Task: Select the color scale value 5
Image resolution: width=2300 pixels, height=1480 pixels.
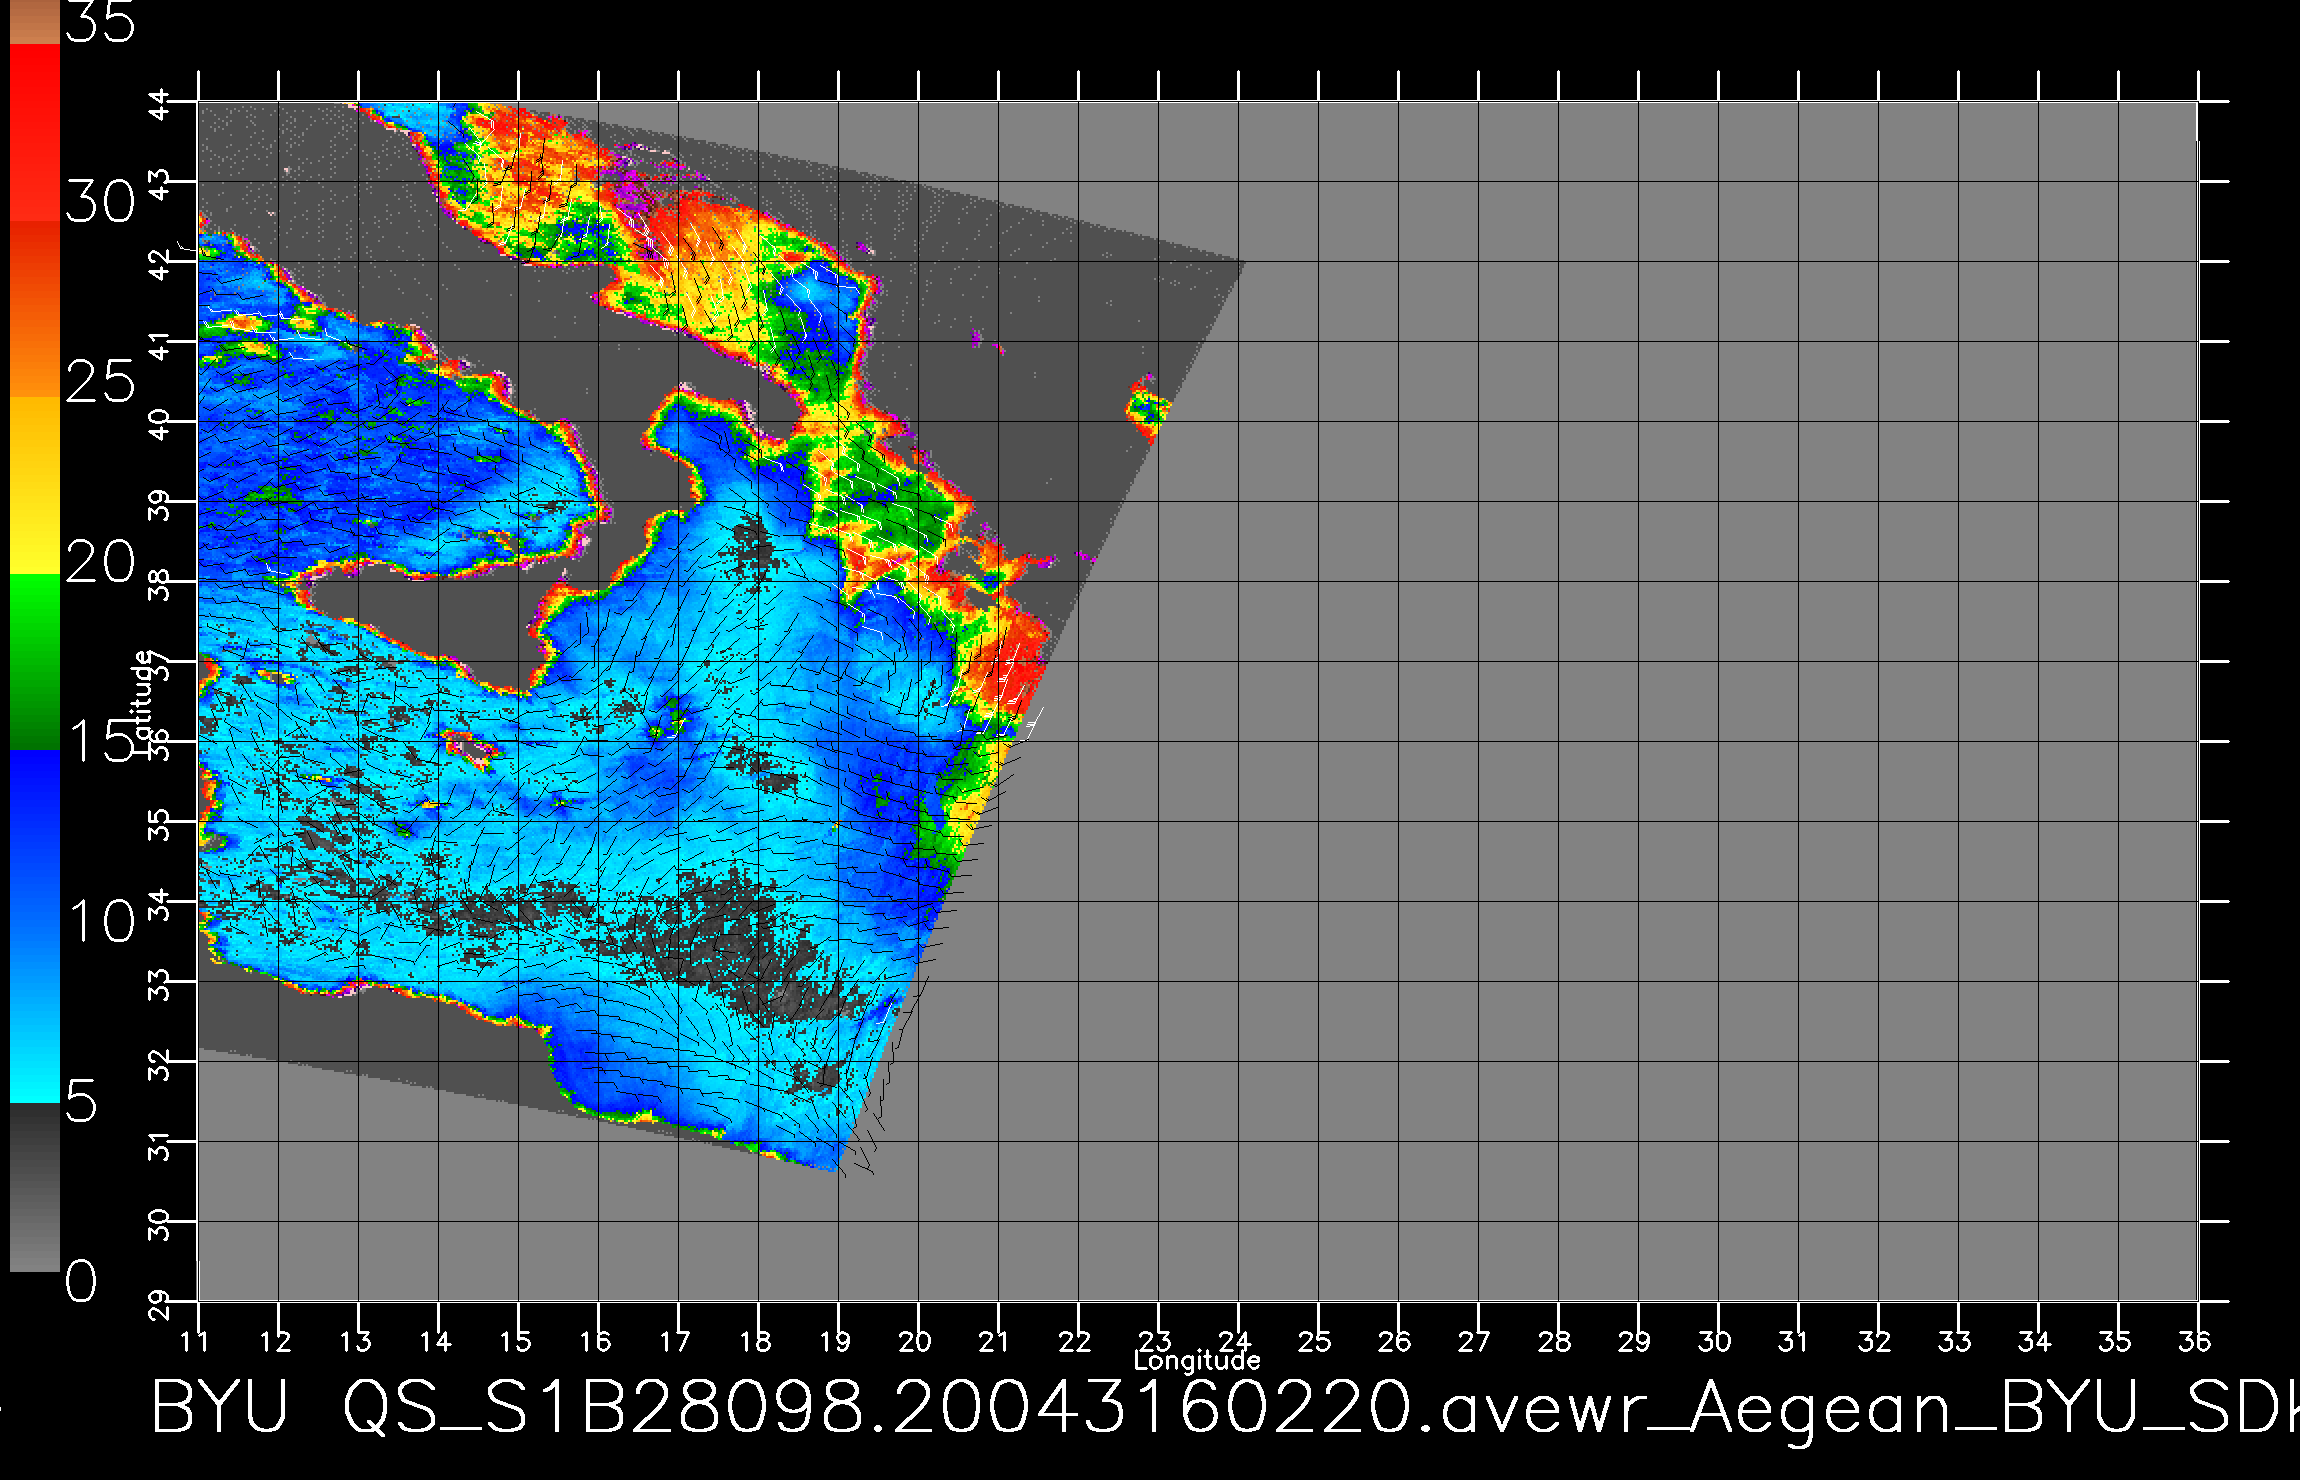Action: (x=82, y=1101)
